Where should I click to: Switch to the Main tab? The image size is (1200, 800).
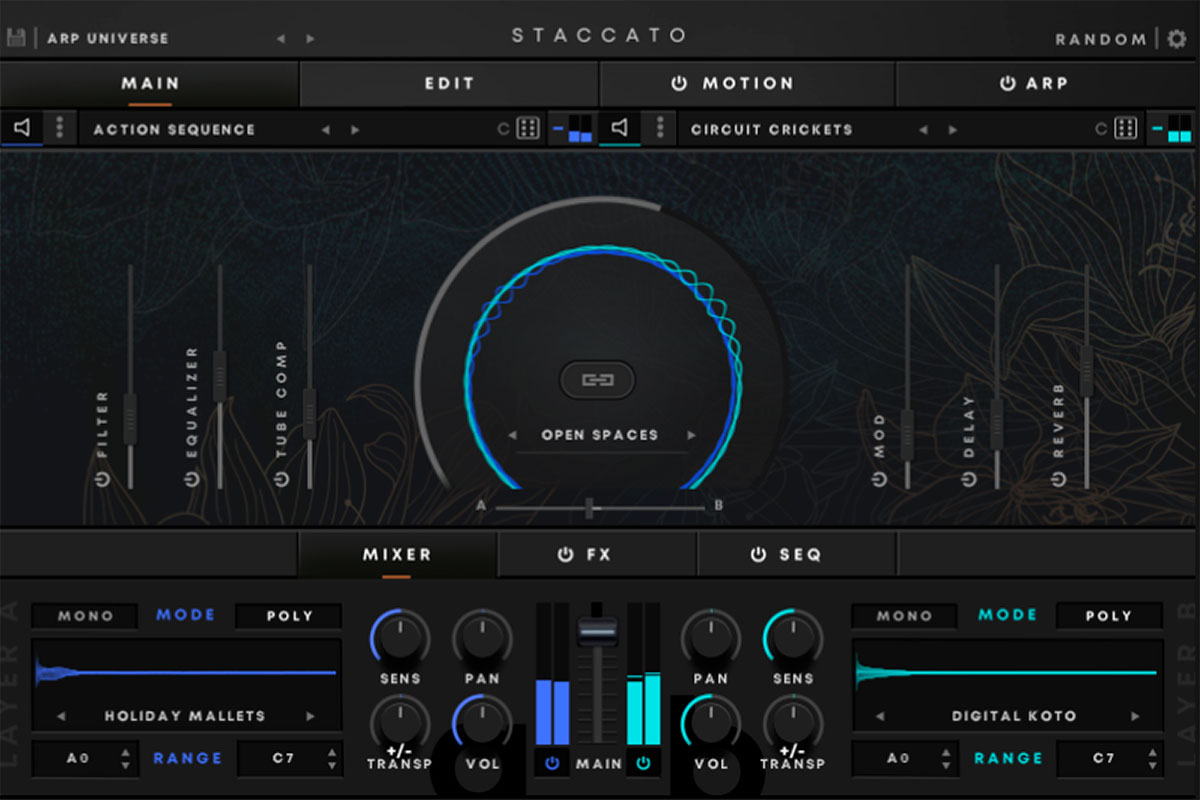click(150, 84)
